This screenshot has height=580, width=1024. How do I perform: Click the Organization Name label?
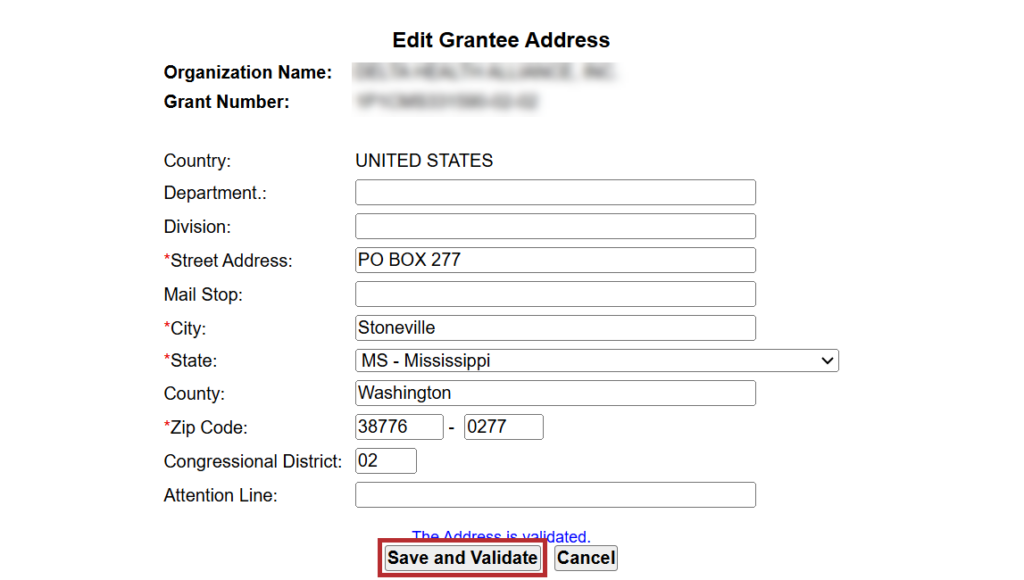coord(247,73)
